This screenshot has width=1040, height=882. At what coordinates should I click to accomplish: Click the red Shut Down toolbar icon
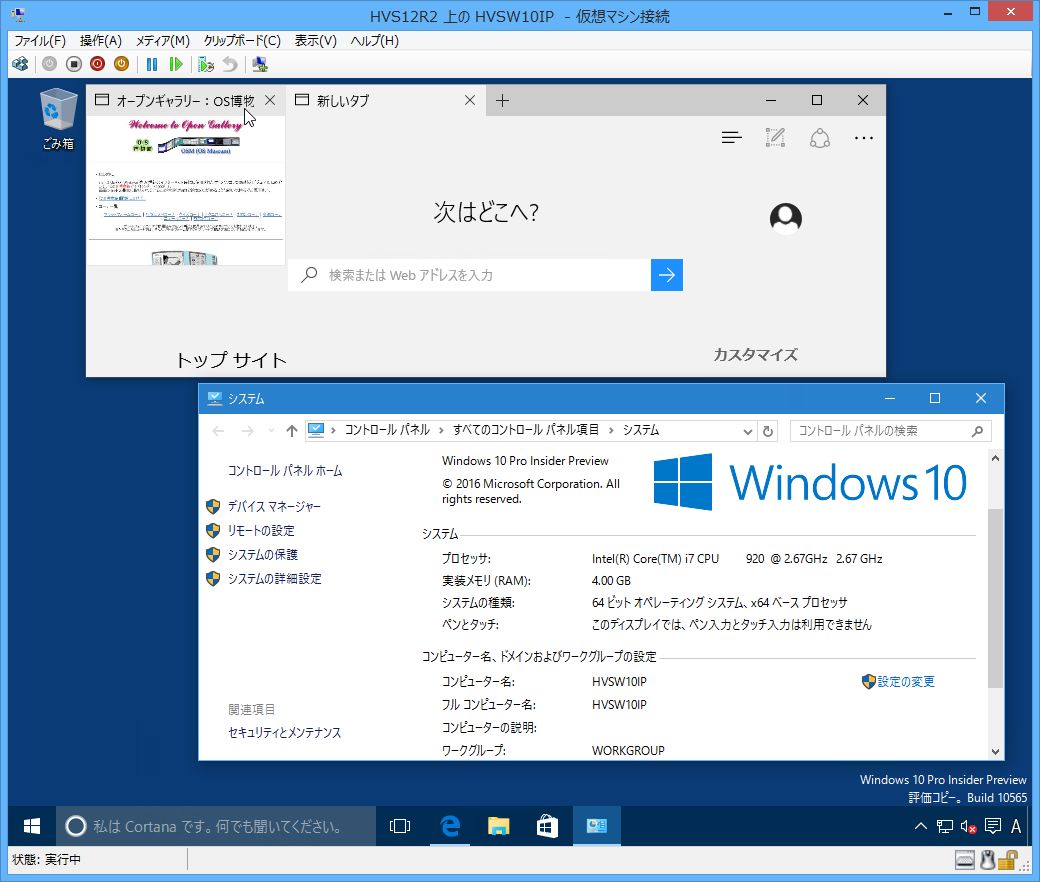[x=98, y=64]
